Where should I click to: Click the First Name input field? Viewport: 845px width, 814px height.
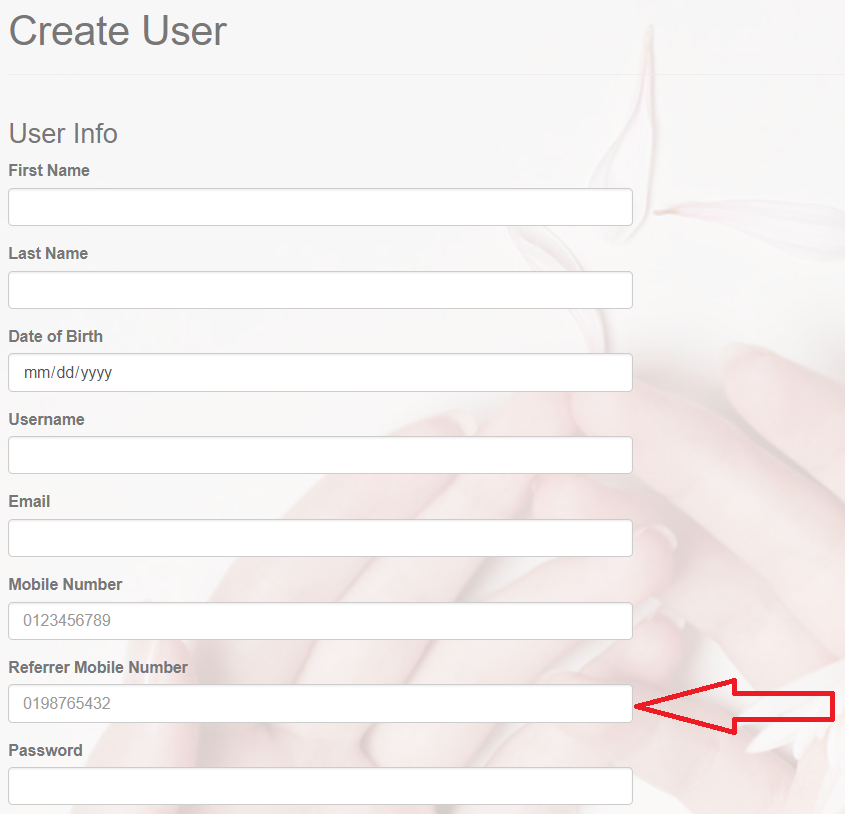coord(320,207)
